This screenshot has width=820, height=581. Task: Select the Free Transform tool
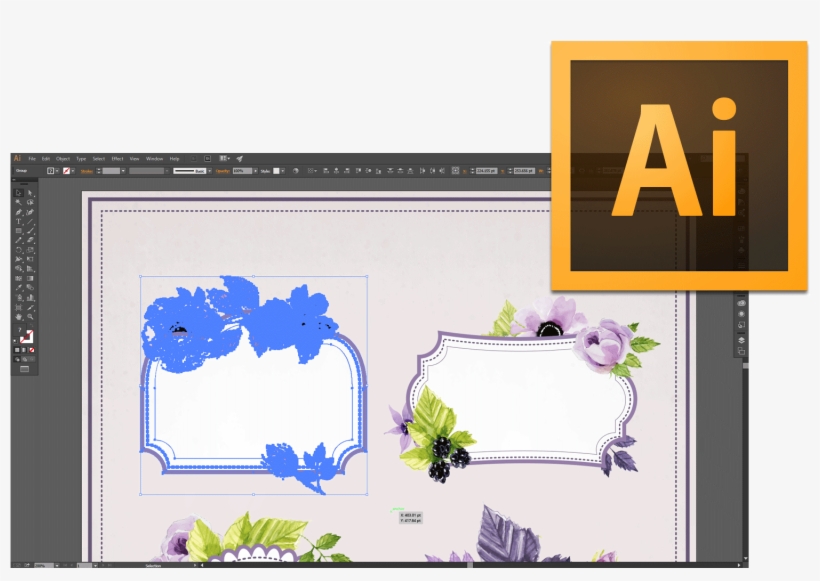[30, 259]
